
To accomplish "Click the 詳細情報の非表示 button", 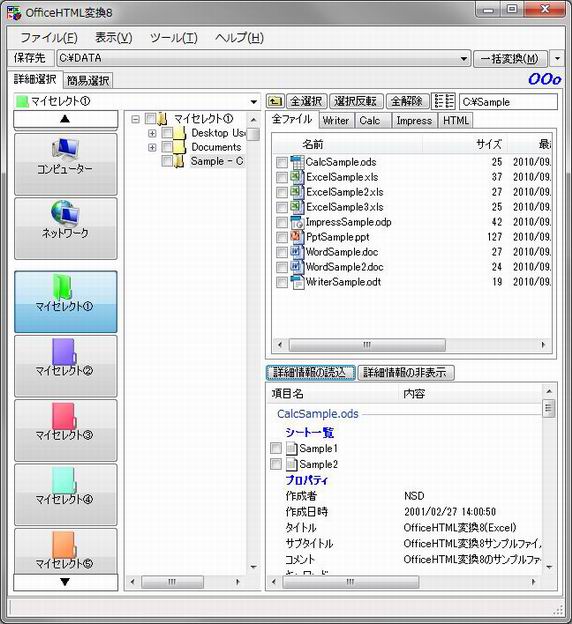I will 406,373.
